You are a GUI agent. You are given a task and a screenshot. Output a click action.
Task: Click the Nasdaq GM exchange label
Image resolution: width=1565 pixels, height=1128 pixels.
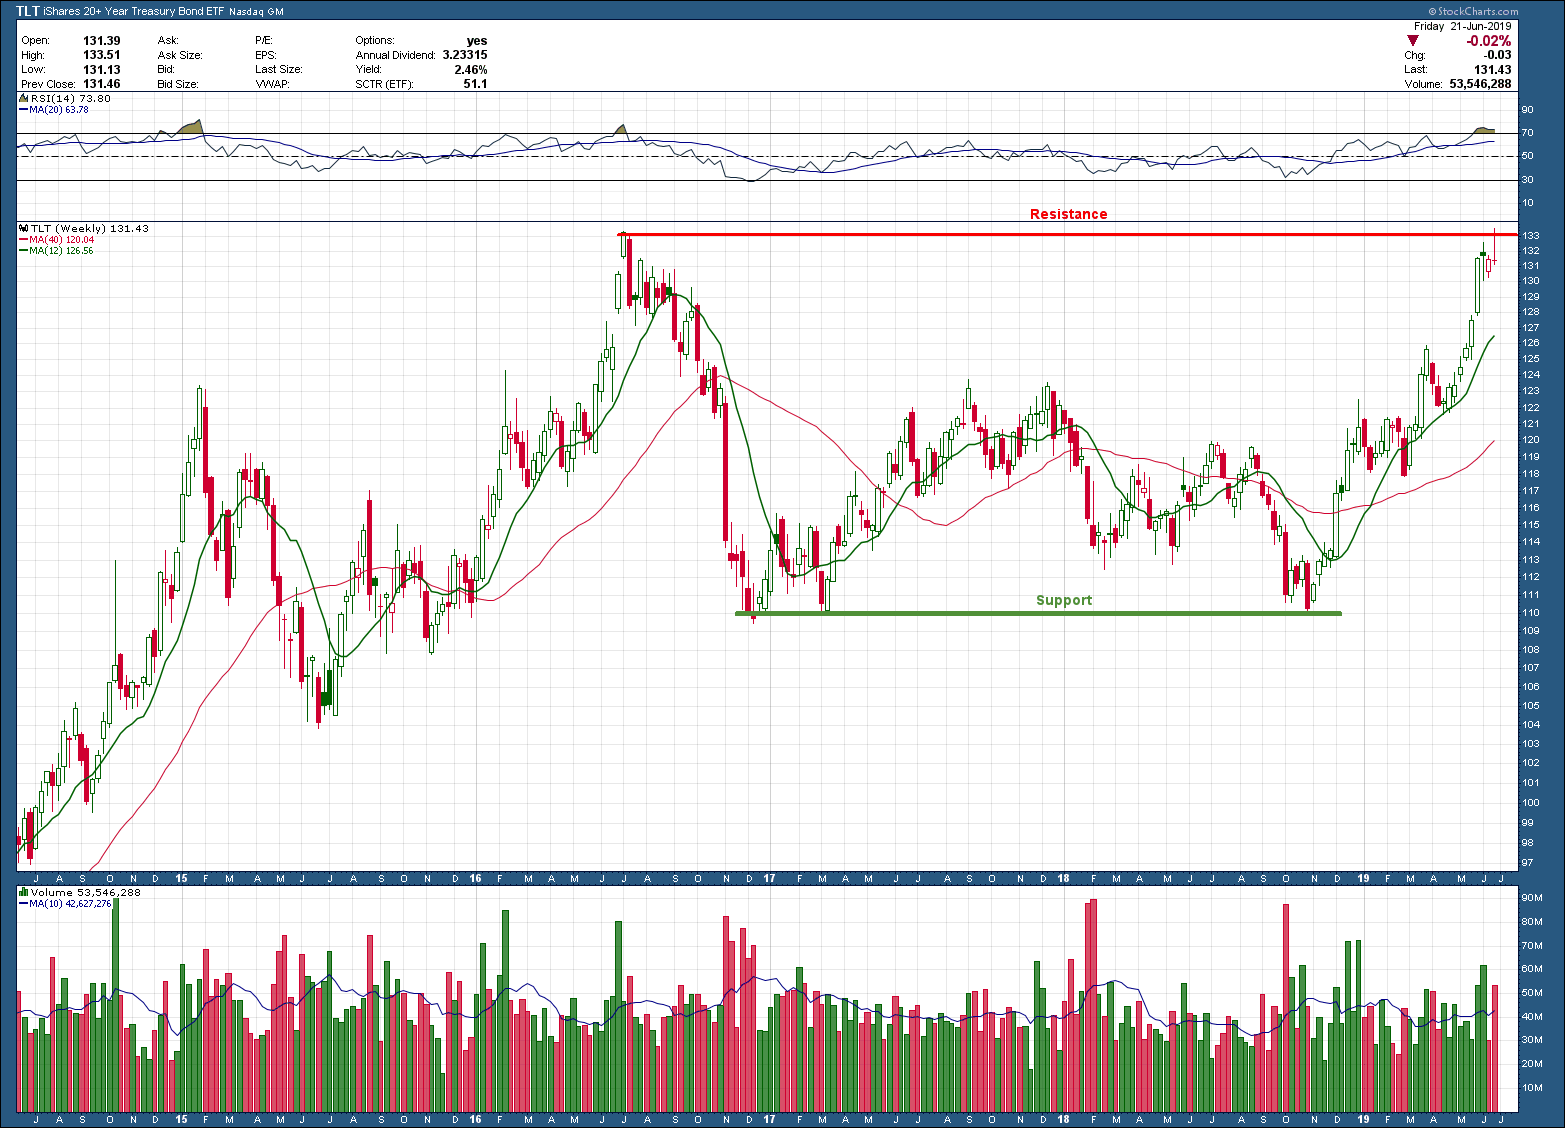coord(256,12)
